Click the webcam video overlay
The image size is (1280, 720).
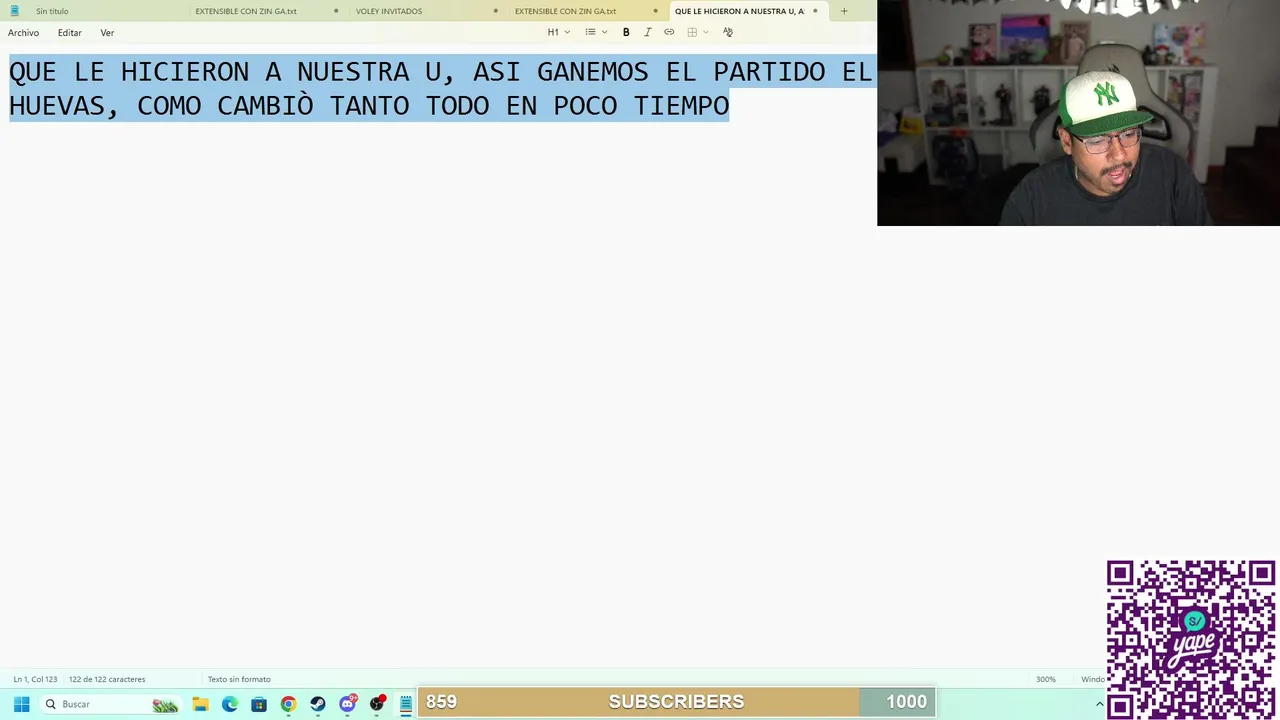[1078, 113]
